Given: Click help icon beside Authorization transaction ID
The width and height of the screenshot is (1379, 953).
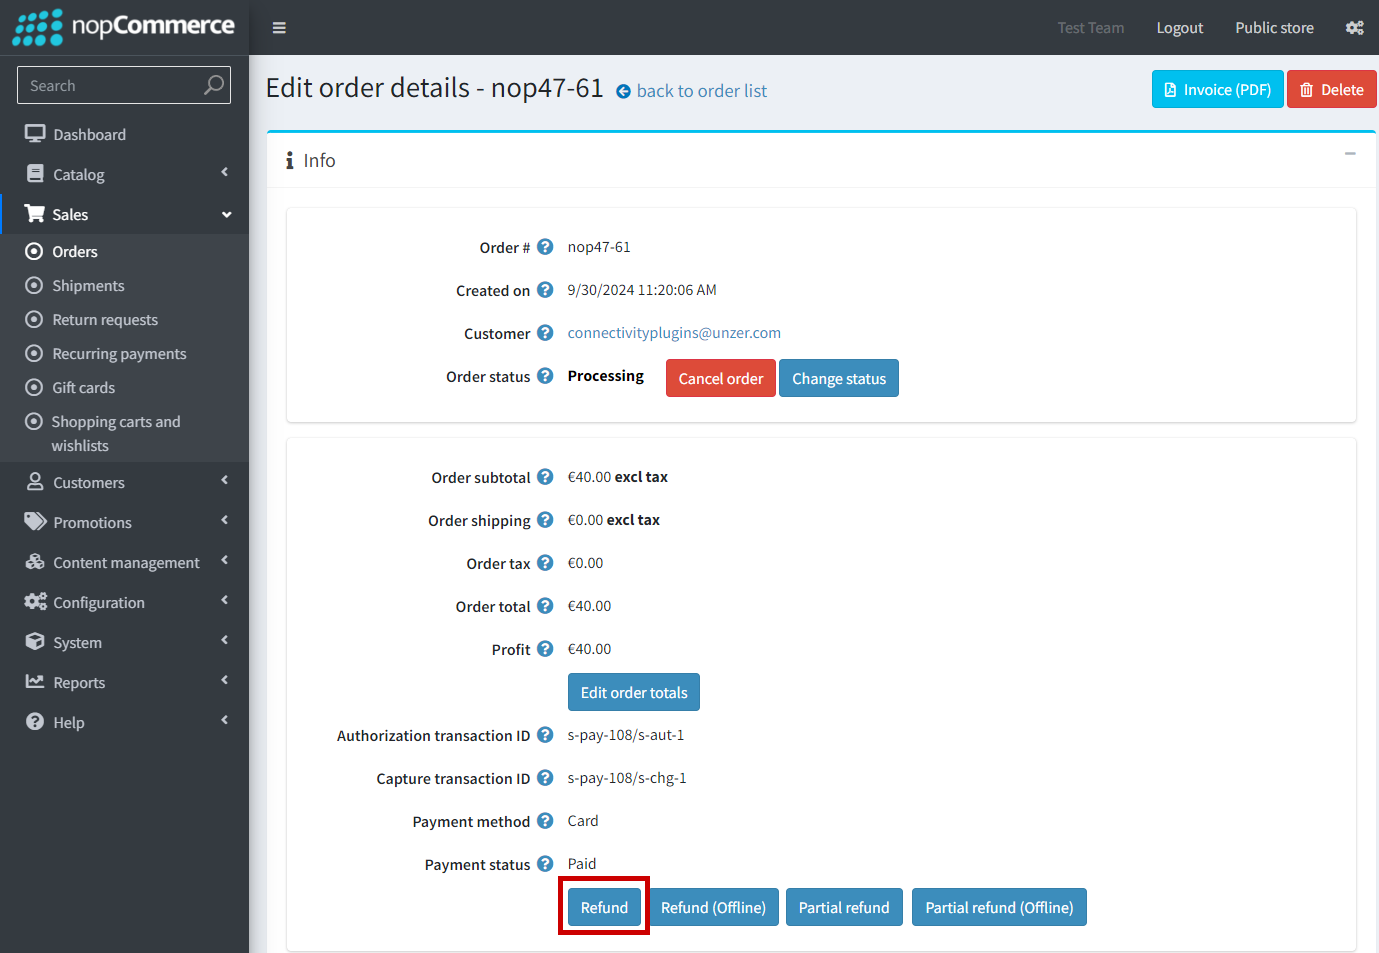Looking at the screenshot, I should click(545, 735).
